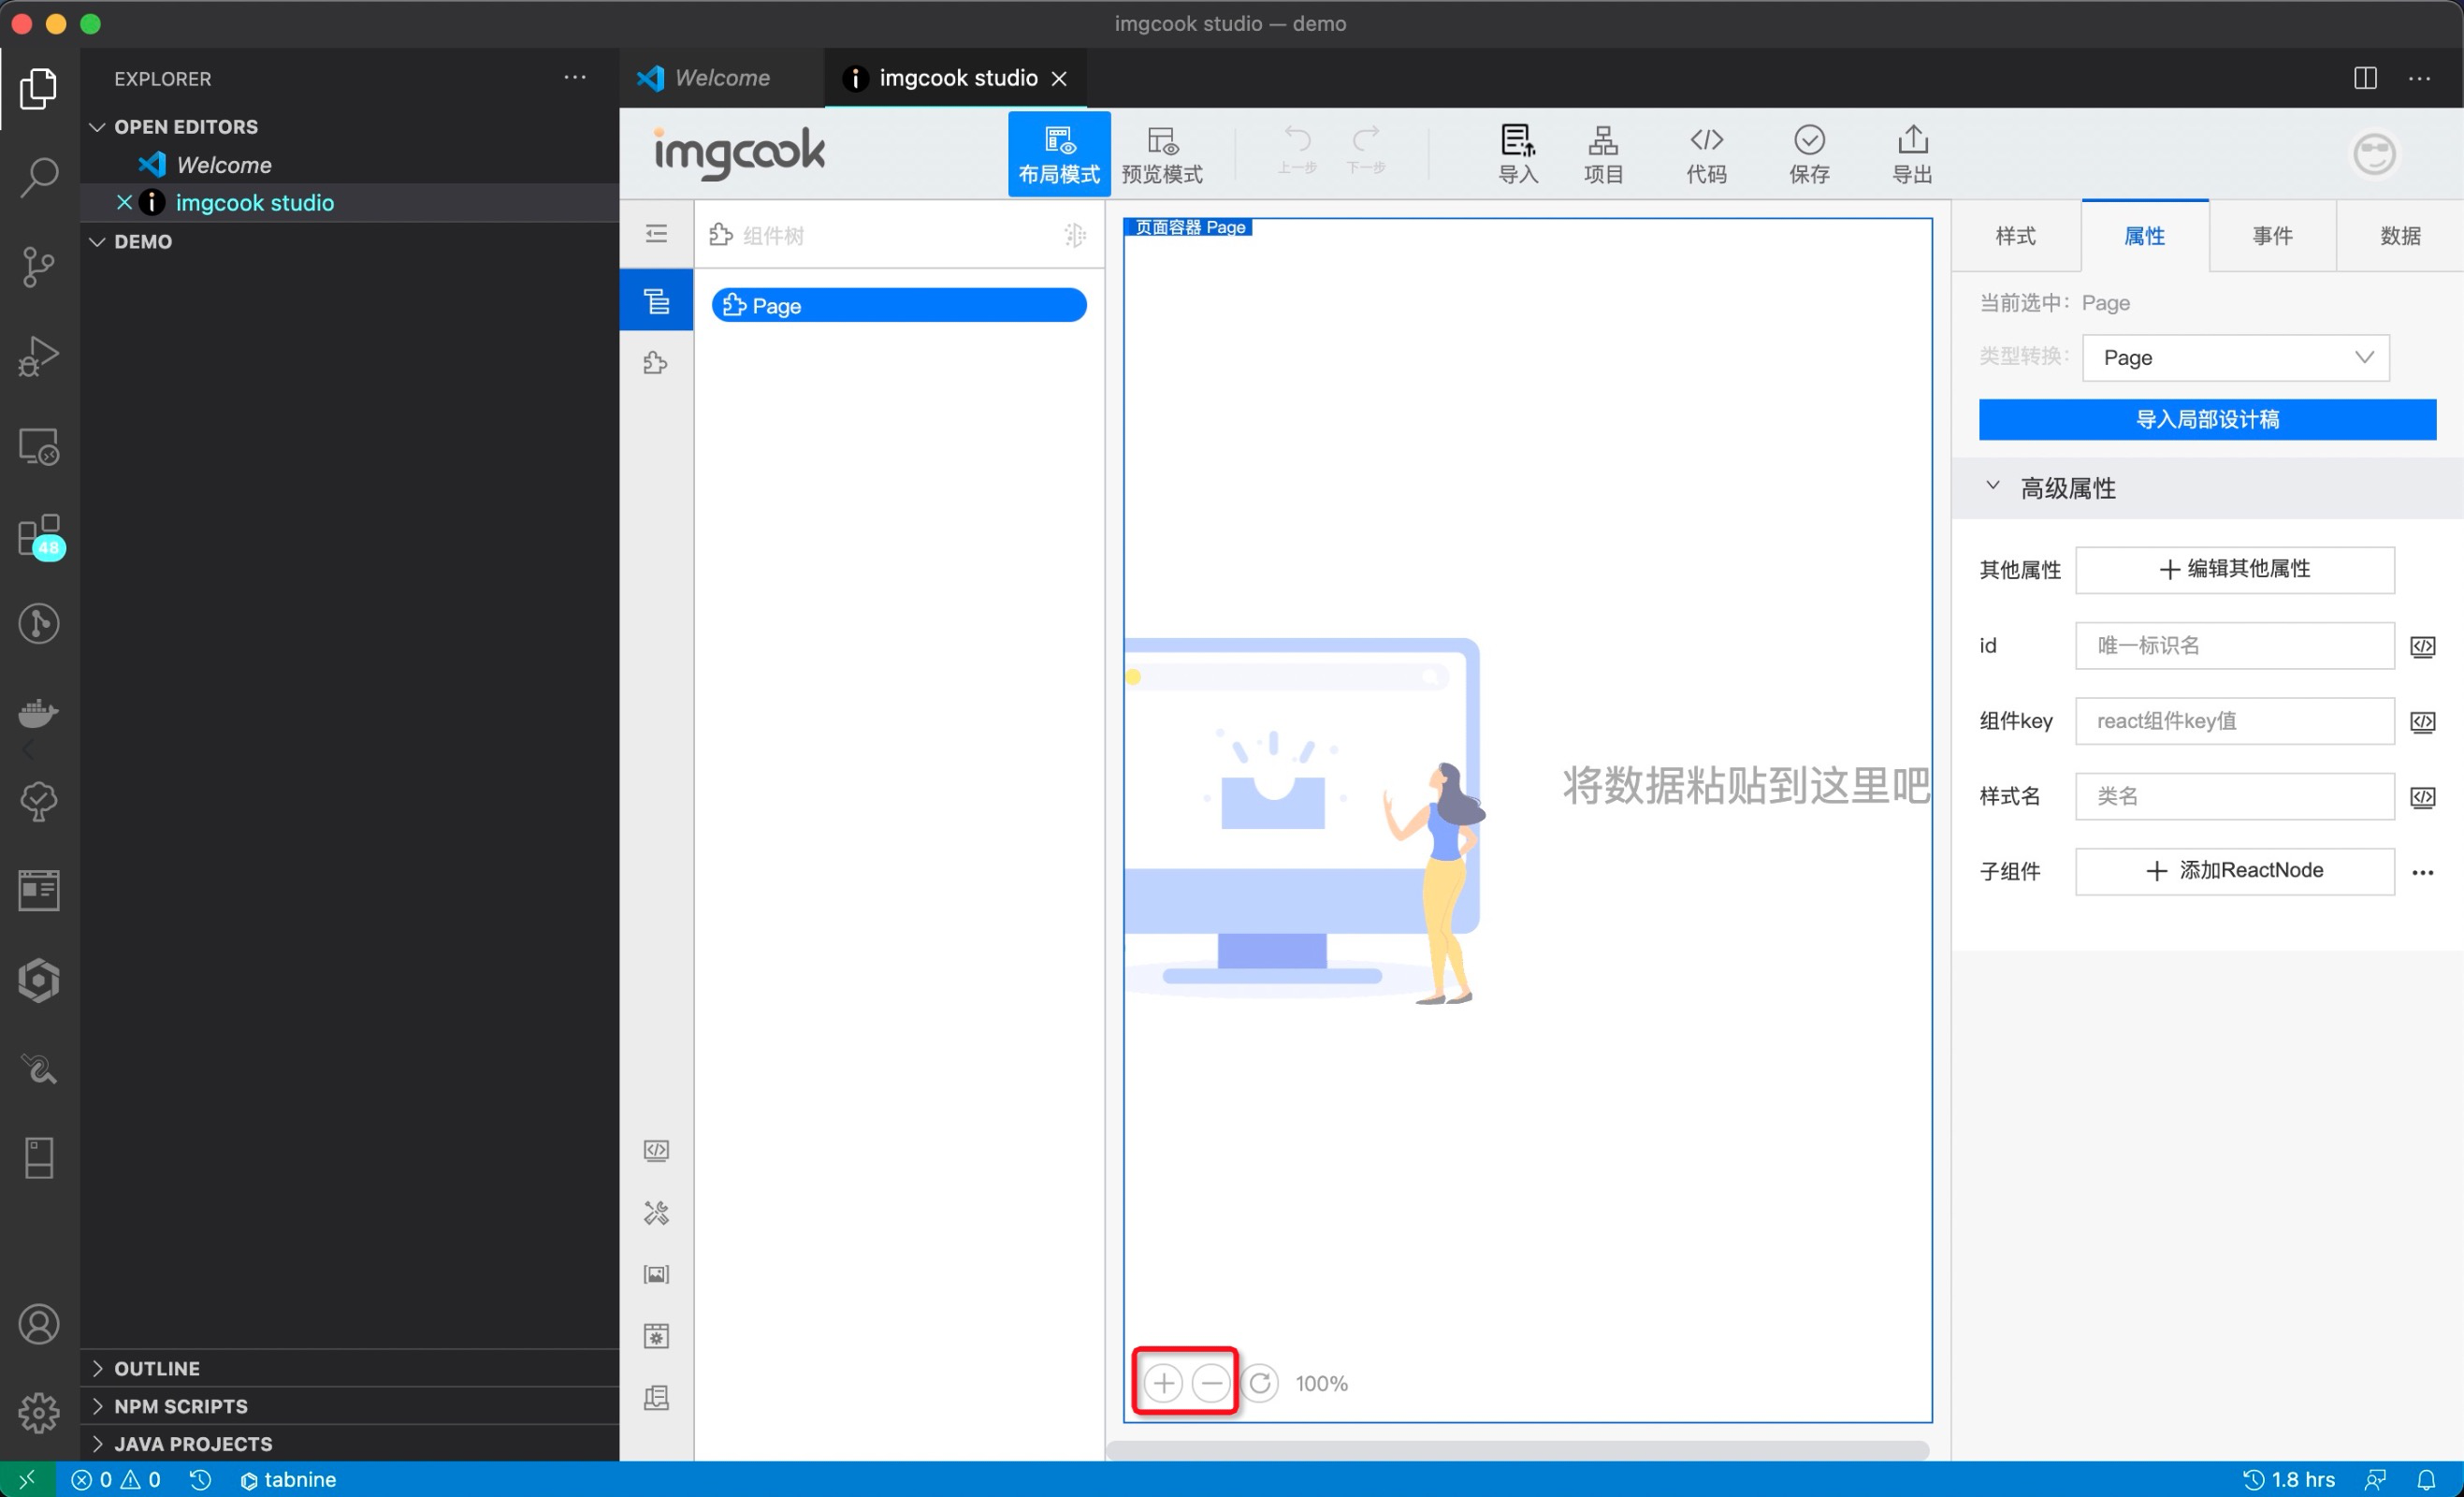
Task: Click the split editor icon
Action: [x=2365, y=78]
